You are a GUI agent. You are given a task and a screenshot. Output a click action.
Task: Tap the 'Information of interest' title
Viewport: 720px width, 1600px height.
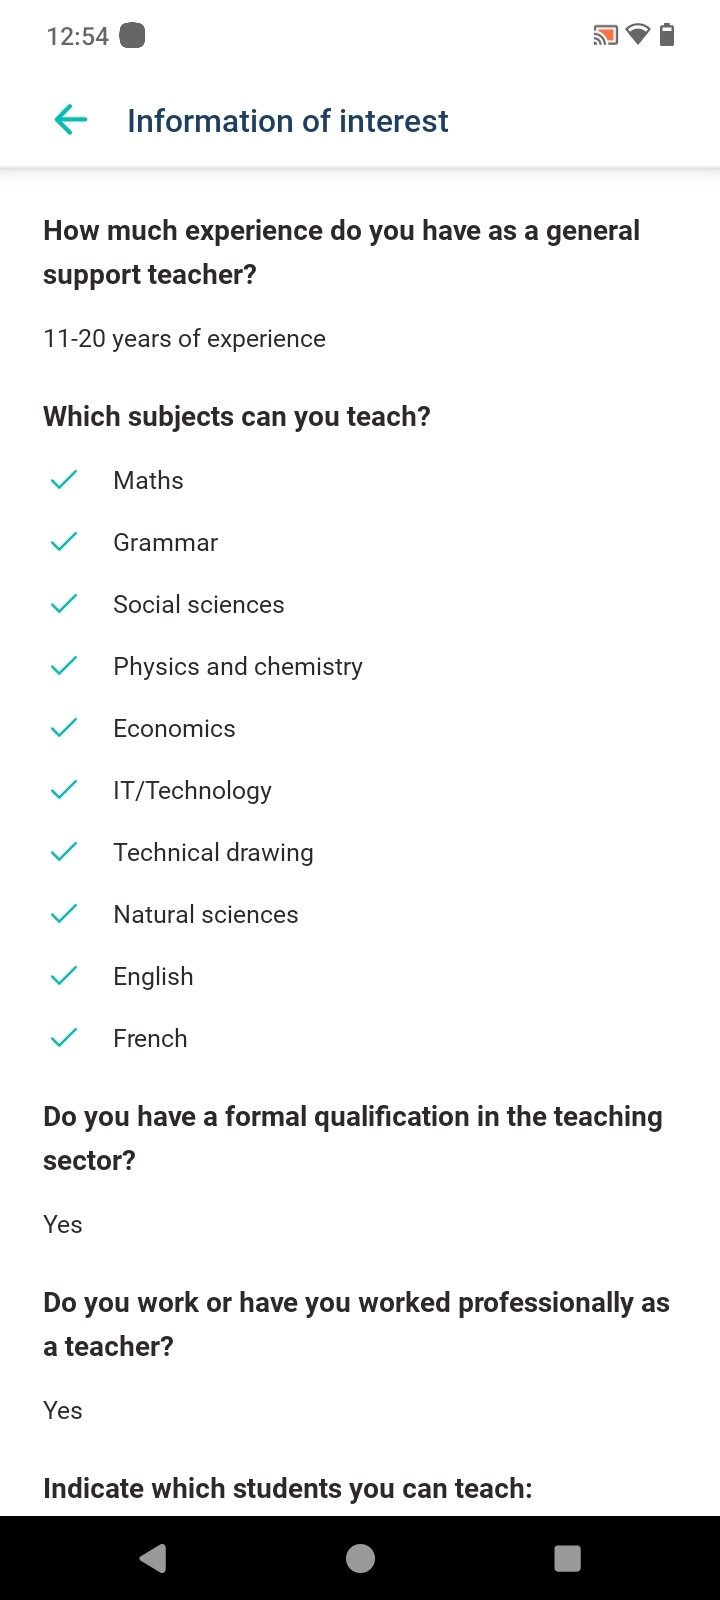point(287,121)
